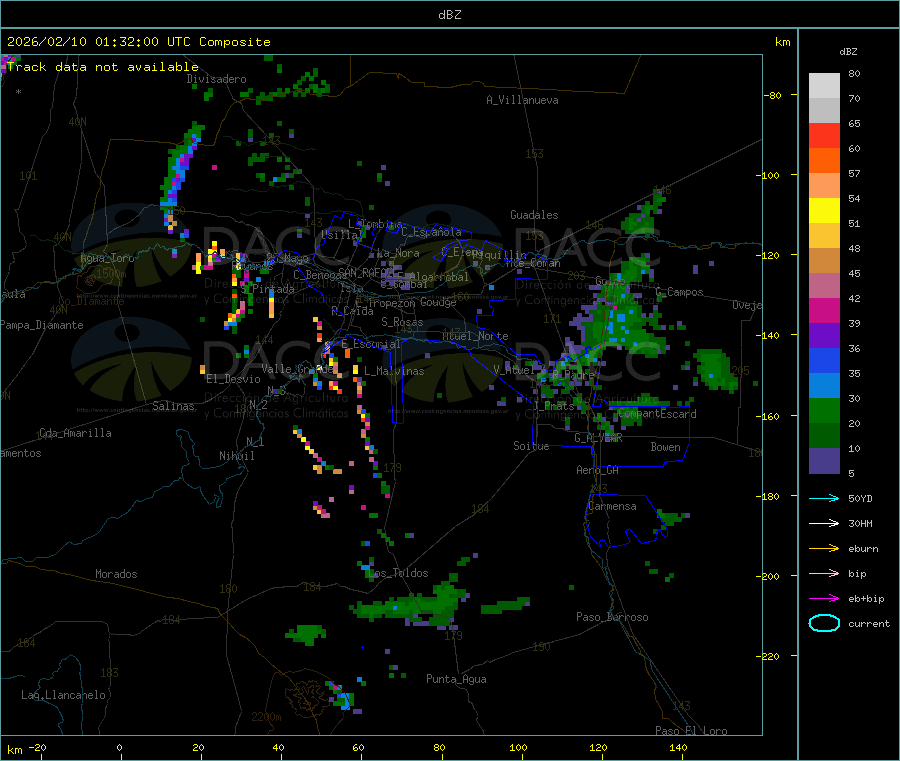Screen dimensions: 900x761
Task: Click the 'N_1' map label
Action: pyautogui.click(x=255, y=441)
